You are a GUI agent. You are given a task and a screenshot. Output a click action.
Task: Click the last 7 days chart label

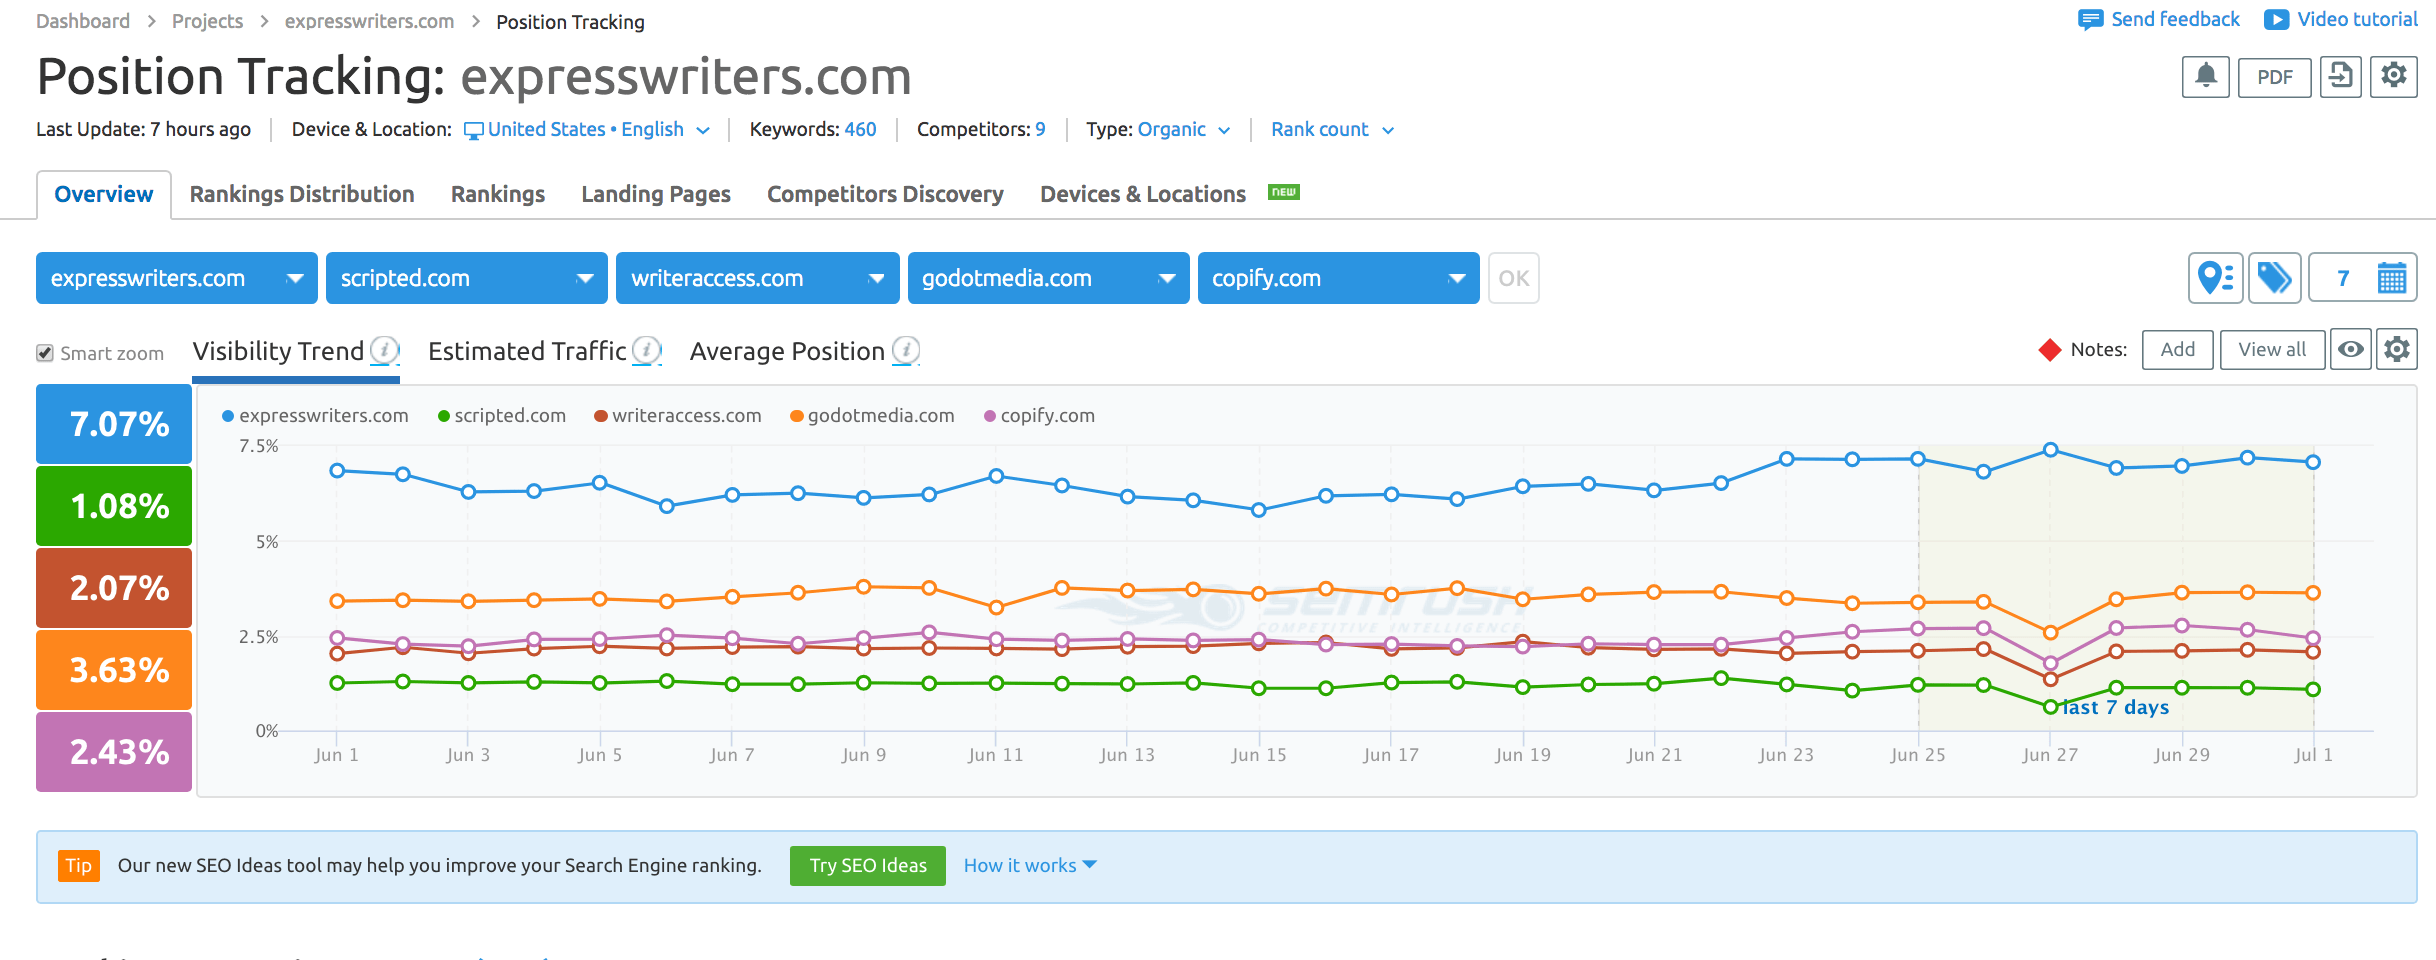coord(2116,707)
